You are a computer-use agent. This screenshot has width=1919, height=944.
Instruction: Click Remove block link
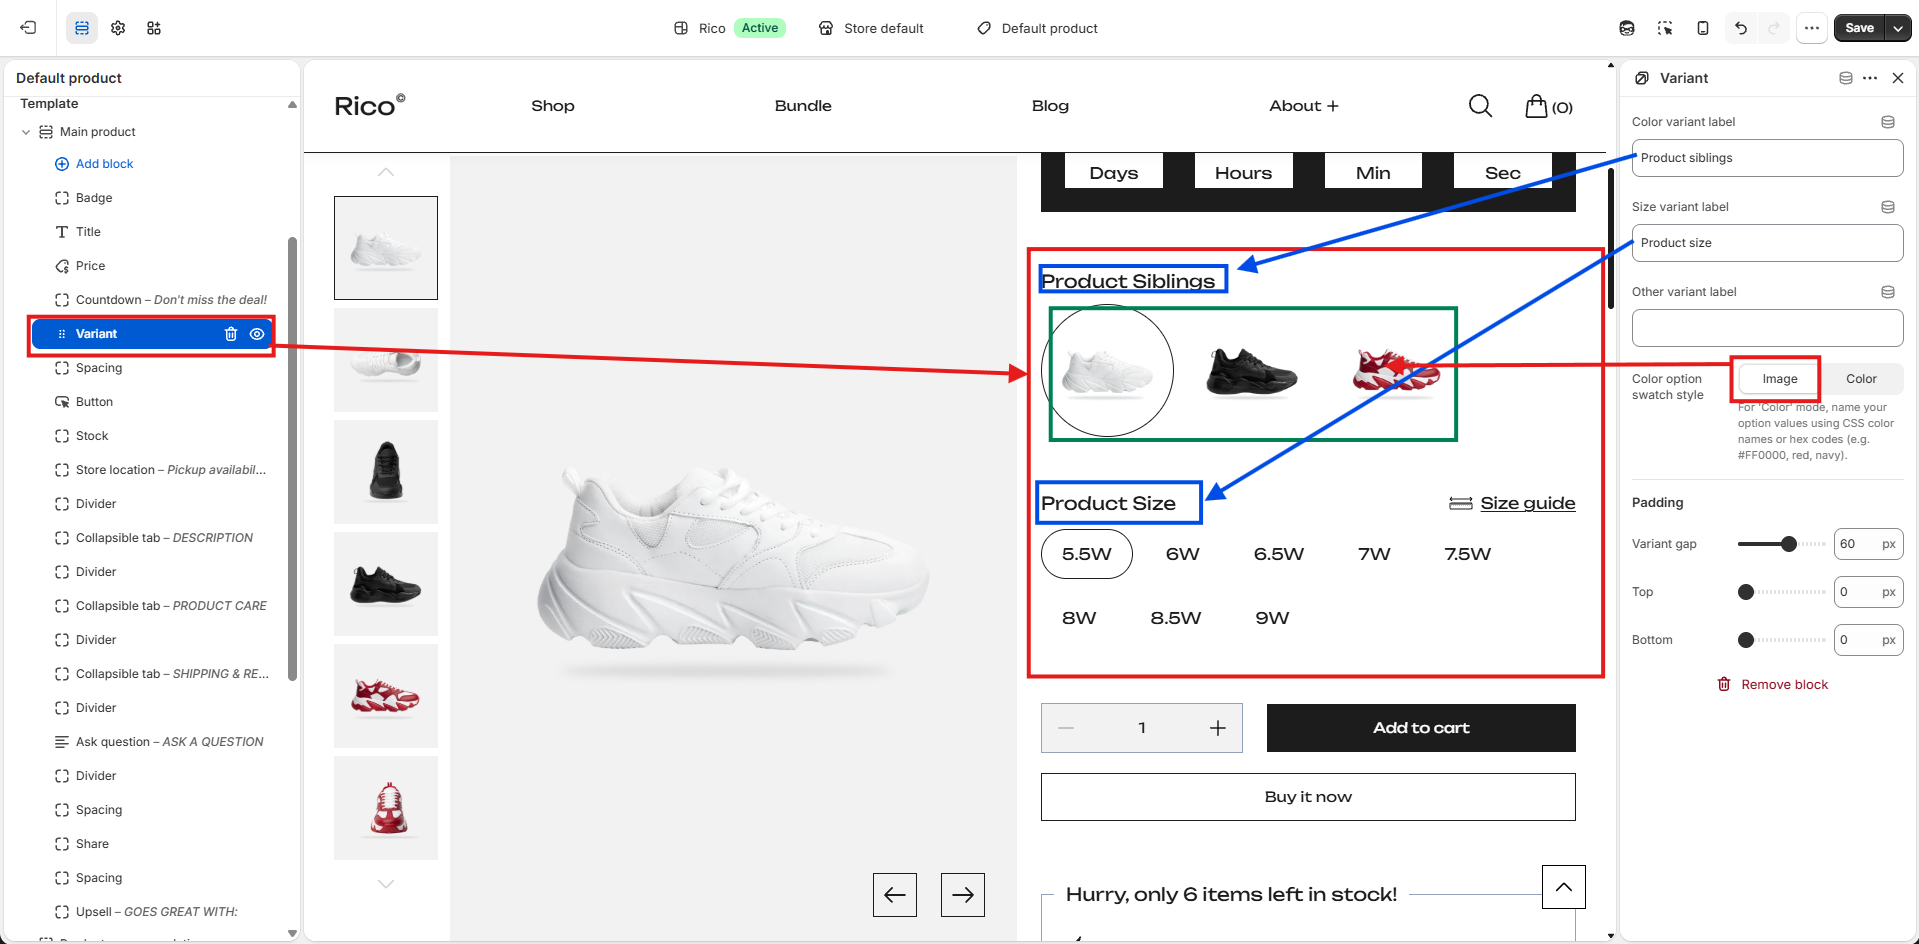[1773, 685]
